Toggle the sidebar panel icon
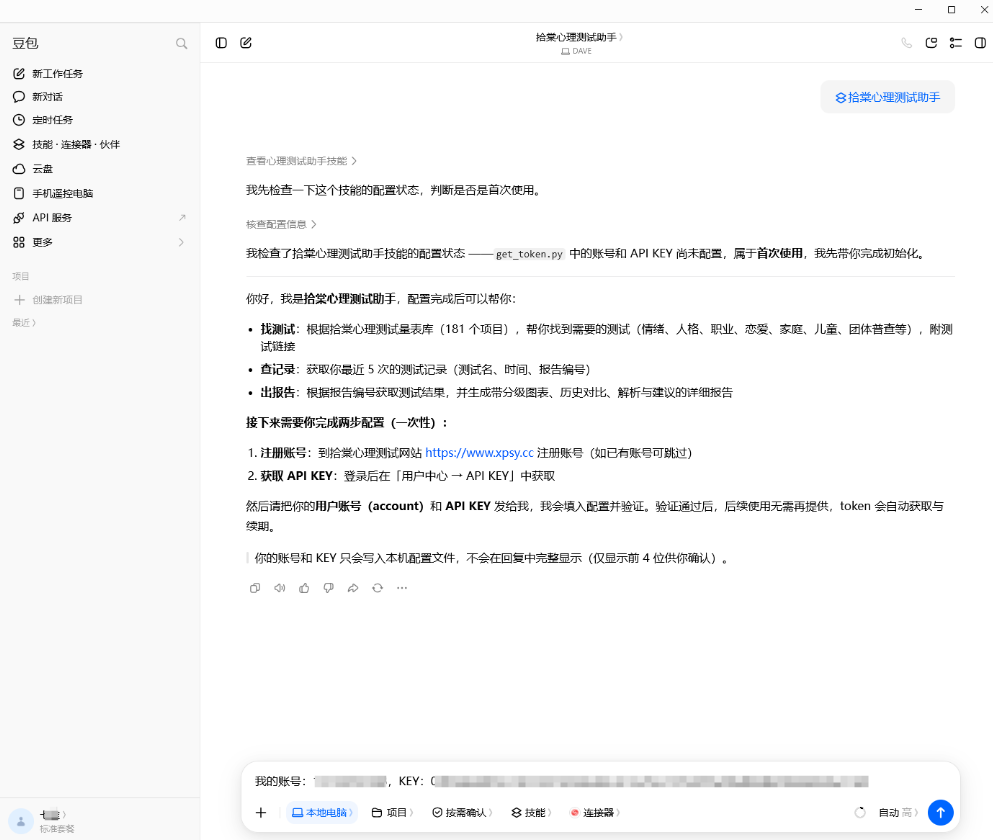Screen dimensions: 993x840 [x=221, y=42]
